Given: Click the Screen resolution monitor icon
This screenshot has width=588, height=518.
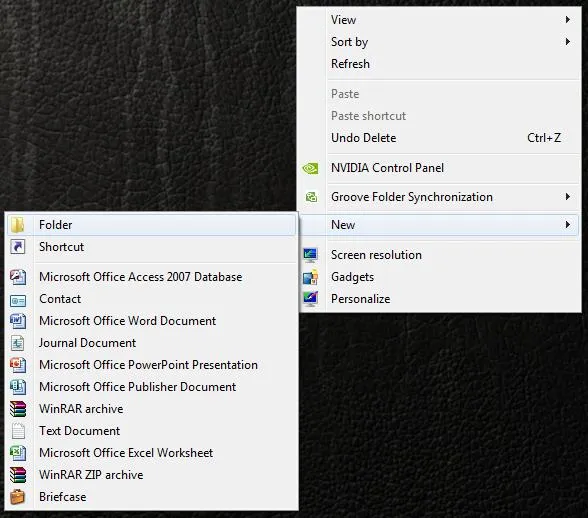Looking at the screenshot, I should 310,255.
